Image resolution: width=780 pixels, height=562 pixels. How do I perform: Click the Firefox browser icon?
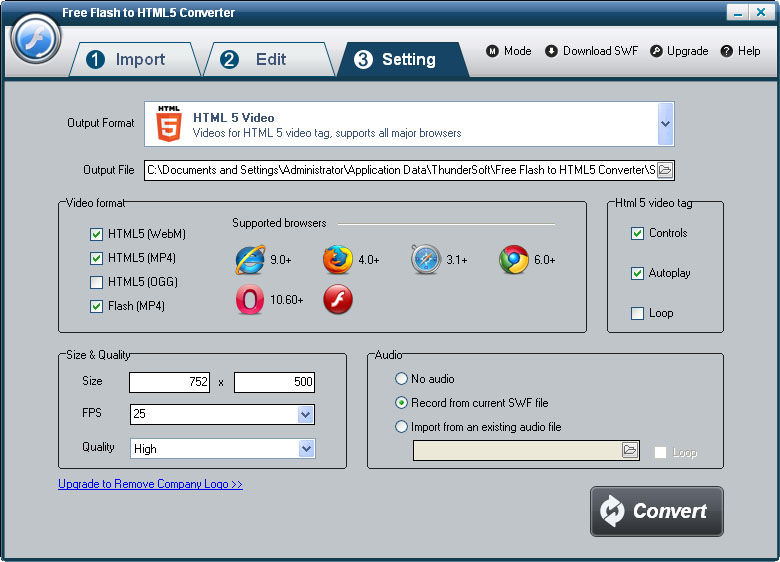[338, 259]
